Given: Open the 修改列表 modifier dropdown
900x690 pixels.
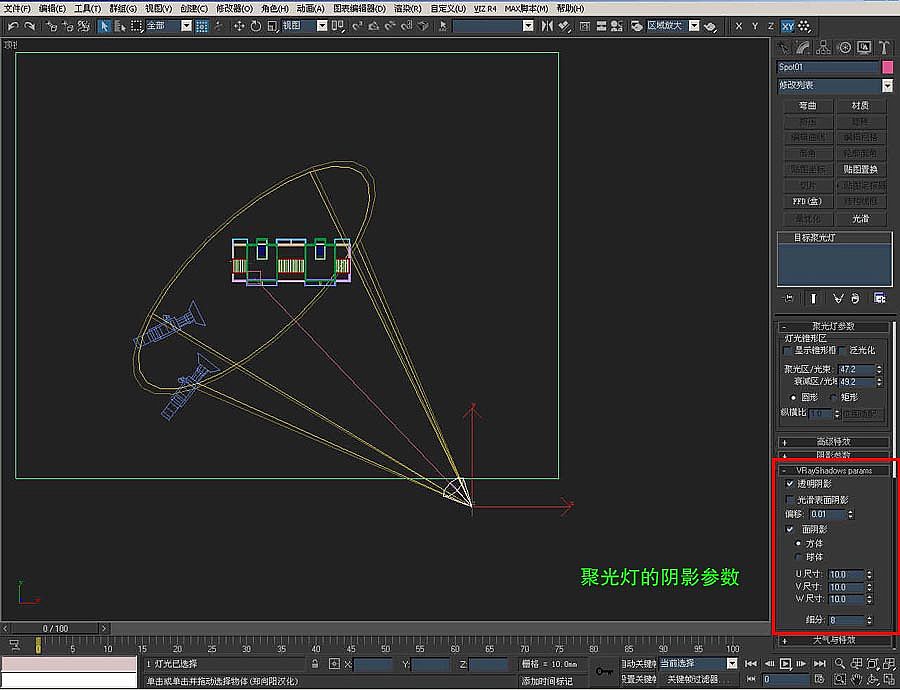Looking at the screenshot, I should tap(887, 86).
